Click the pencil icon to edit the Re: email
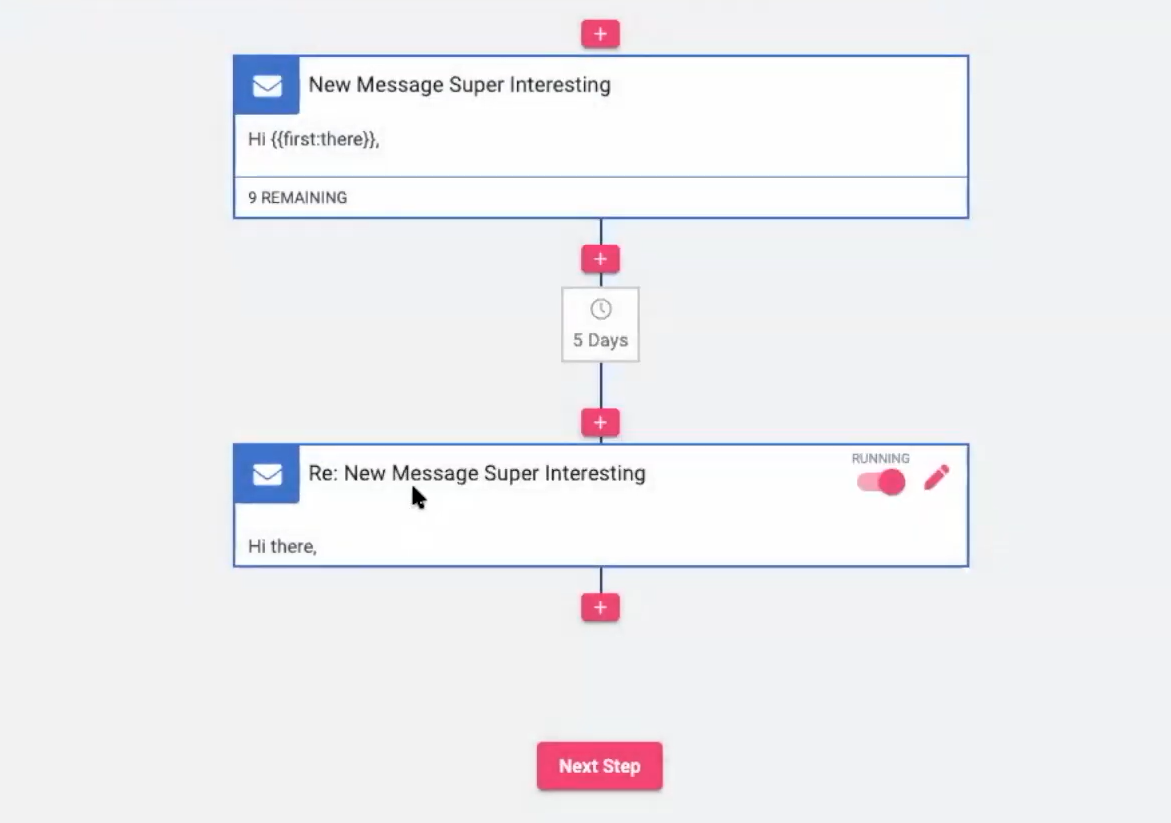The image size is (1171, 823). tap(936, 477)
